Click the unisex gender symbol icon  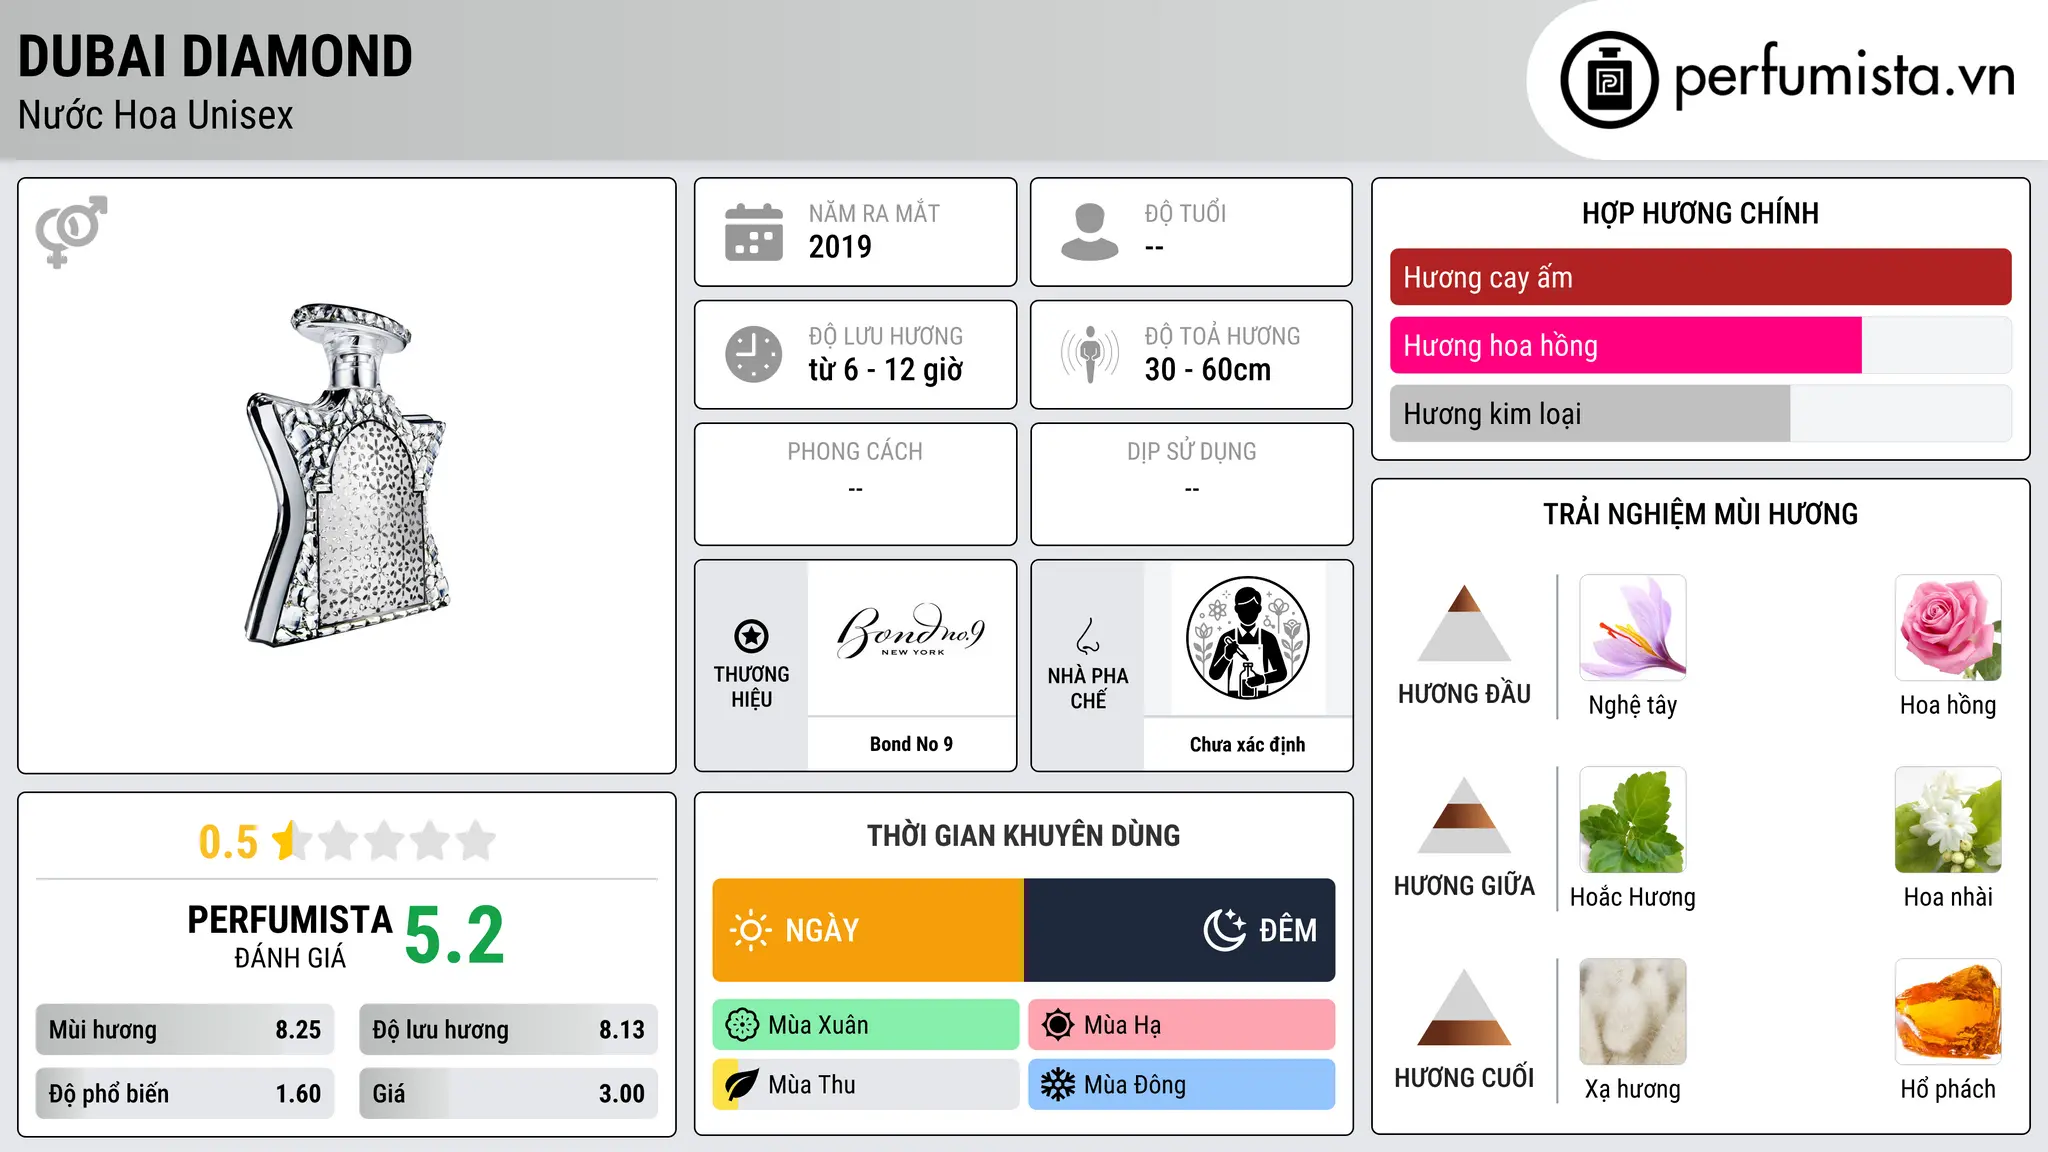[71, 231]
